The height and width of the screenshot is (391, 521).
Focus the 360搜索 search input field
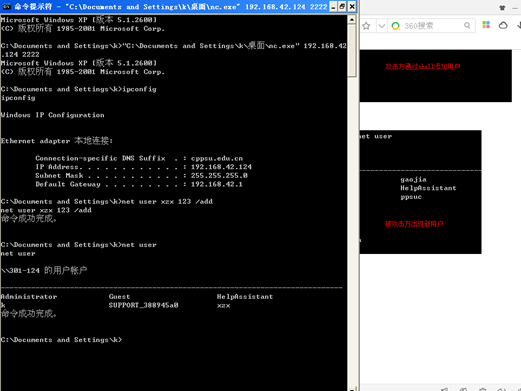pyautogui.click(x=432, y=26)
